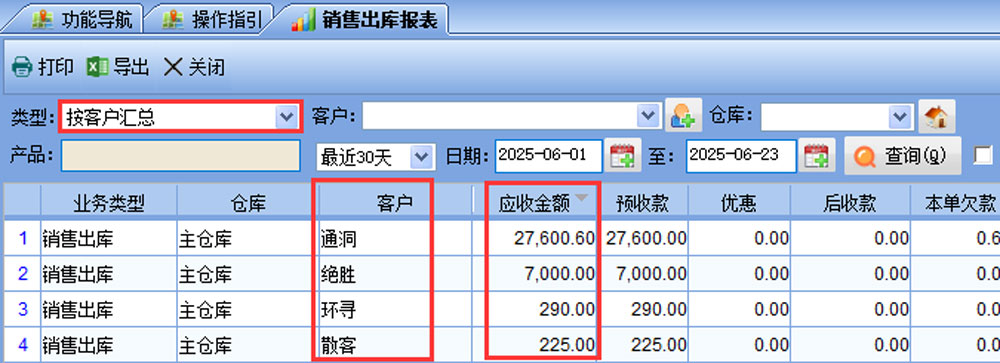Click the 产品 input field
Image resolution: width=1000 pixels, height=363 pixels.
(180, 156)
